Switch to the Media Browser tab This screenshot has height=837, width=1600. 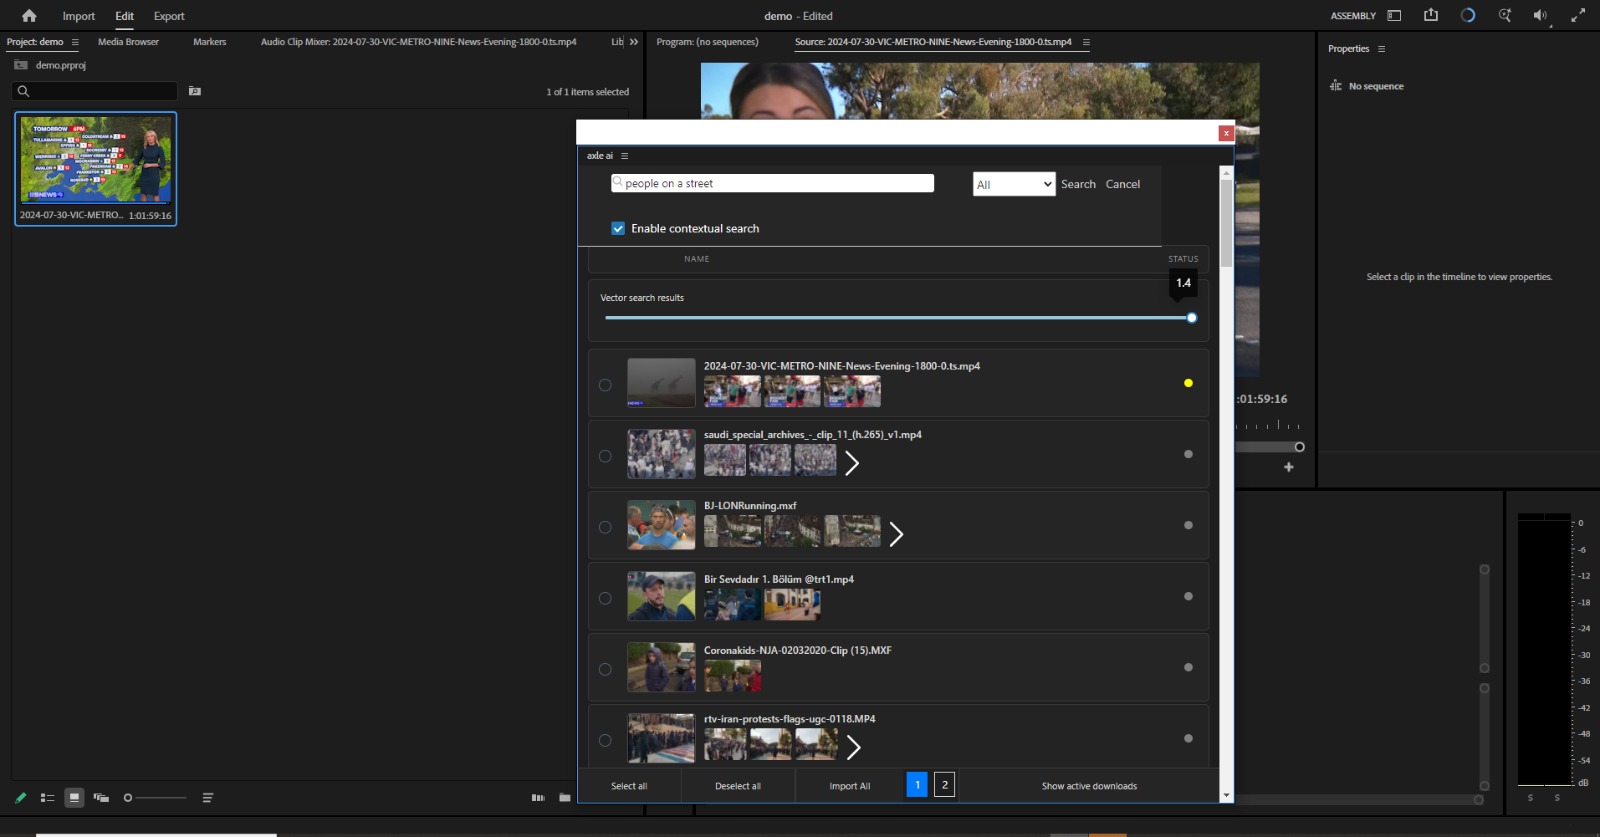(x=128, y=42)
